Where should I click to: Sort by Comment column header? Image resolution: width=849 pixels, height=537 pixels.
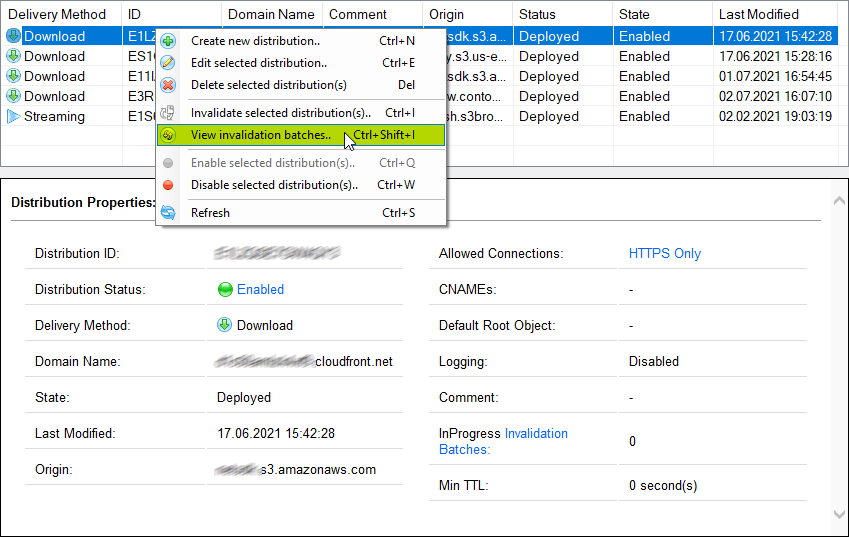coord(373,14)
